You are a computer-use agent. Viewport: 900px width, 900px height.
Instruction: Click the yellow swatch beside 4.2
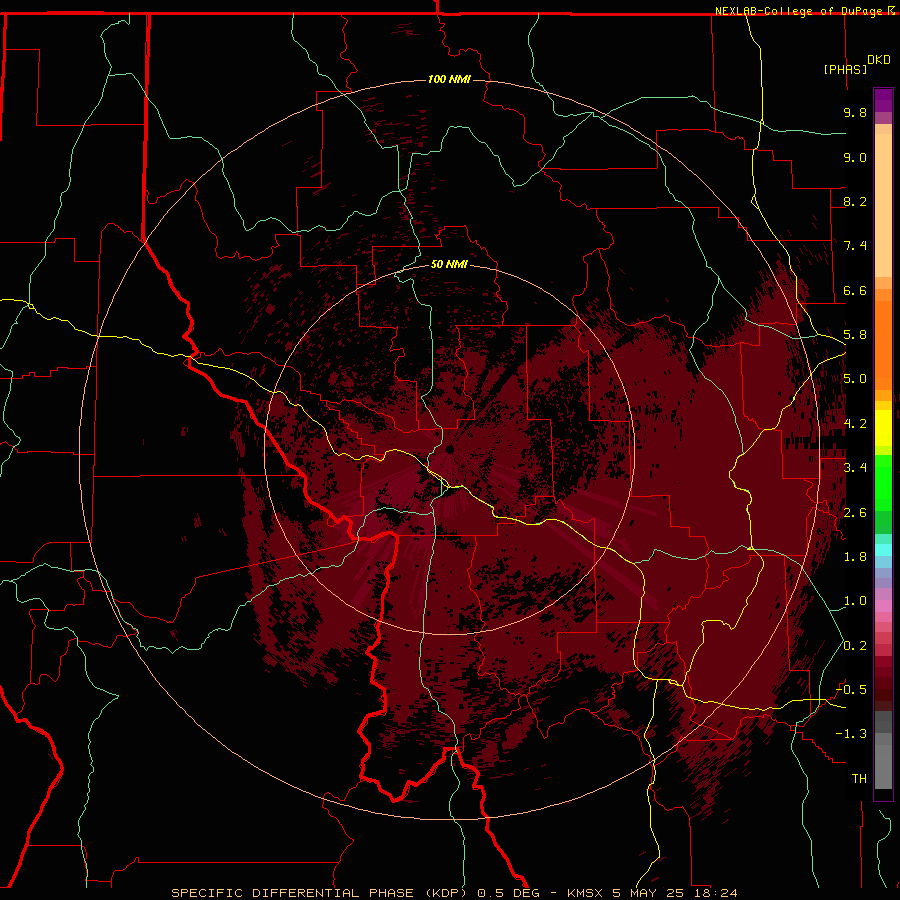883,428
